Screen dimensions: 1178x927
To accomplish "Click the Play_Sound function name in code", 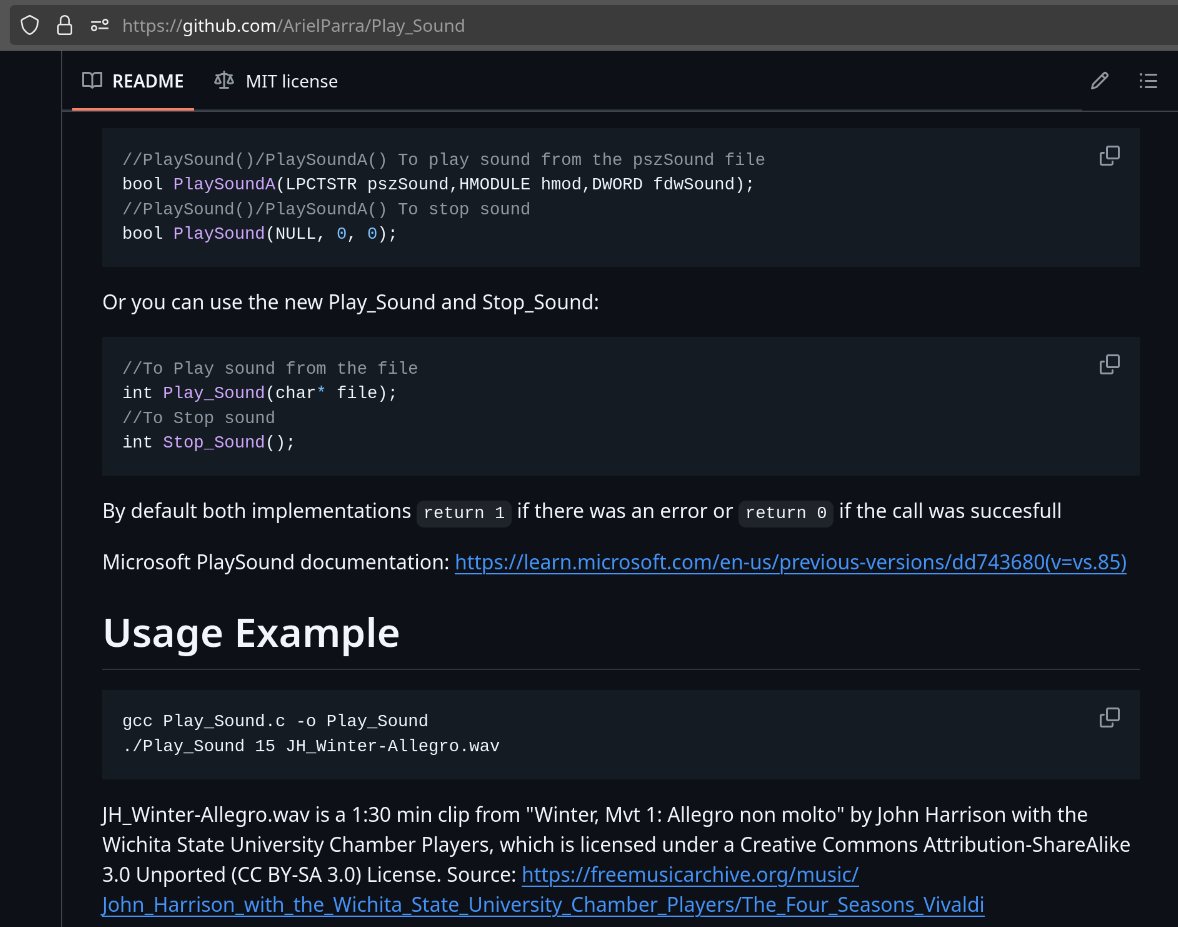I will pos(213,393).
